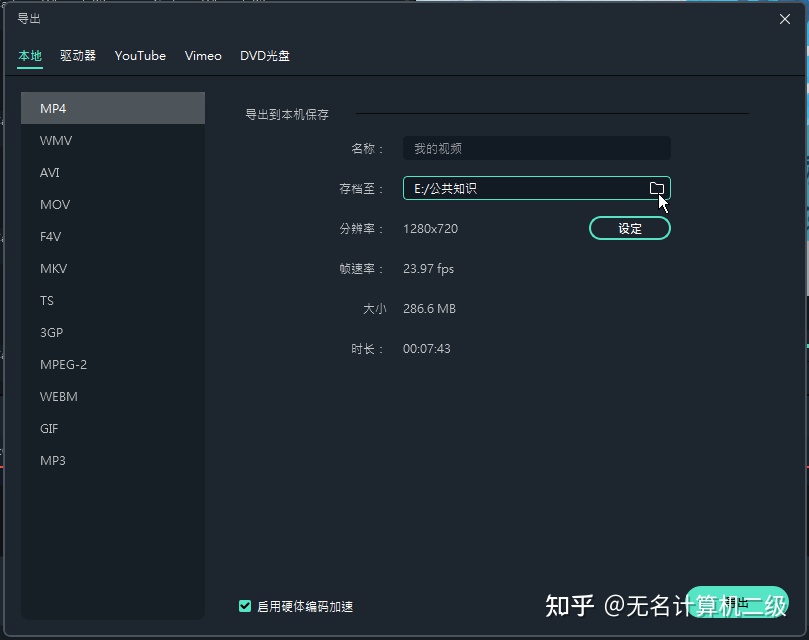809x640 pixels.
Task: Toggle the 启用硬件编码加速 checkbox
Action: tap(245, 606)
